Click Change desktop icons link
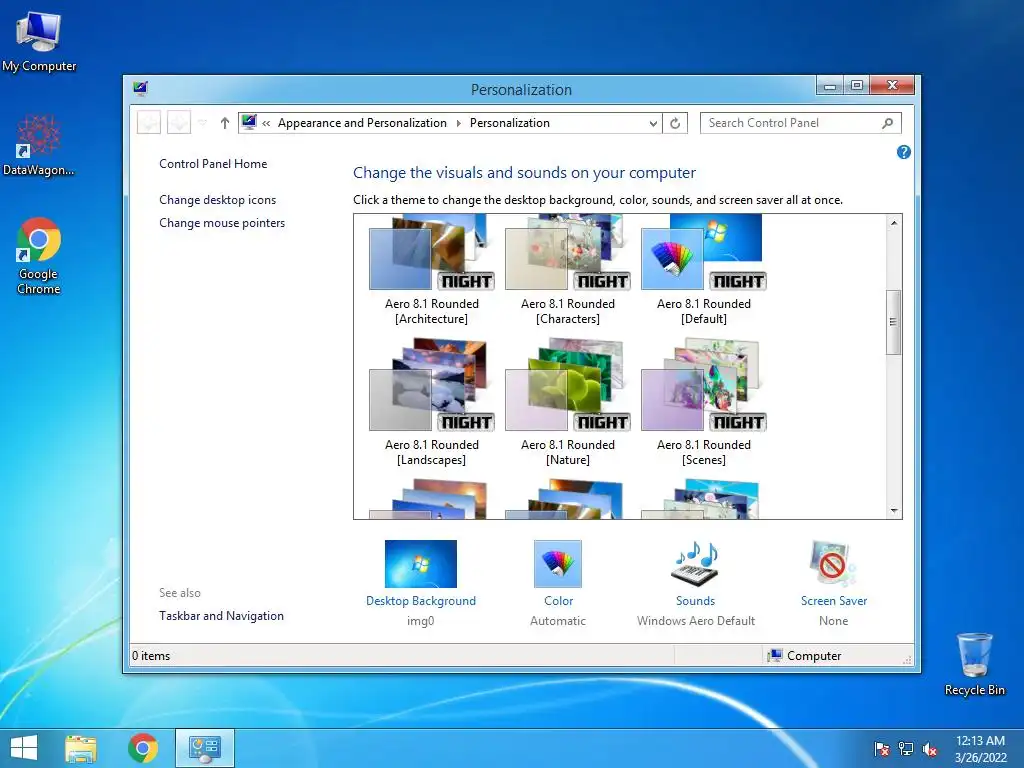 217,200
